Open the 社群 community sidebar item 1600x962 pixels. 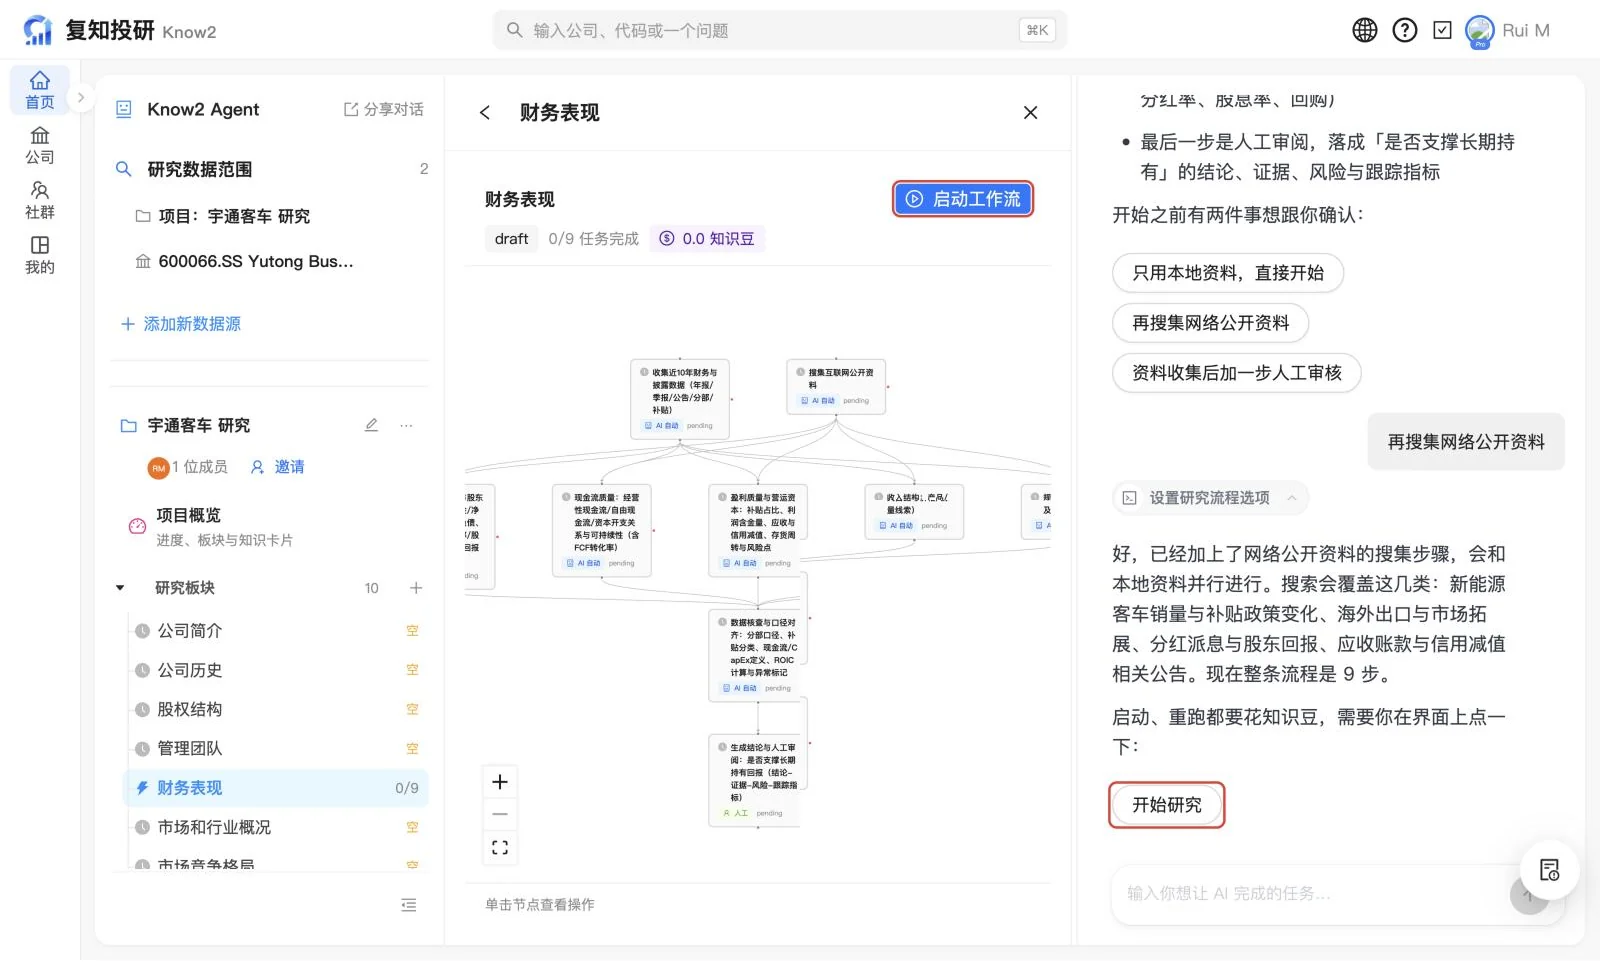(40, 200)
